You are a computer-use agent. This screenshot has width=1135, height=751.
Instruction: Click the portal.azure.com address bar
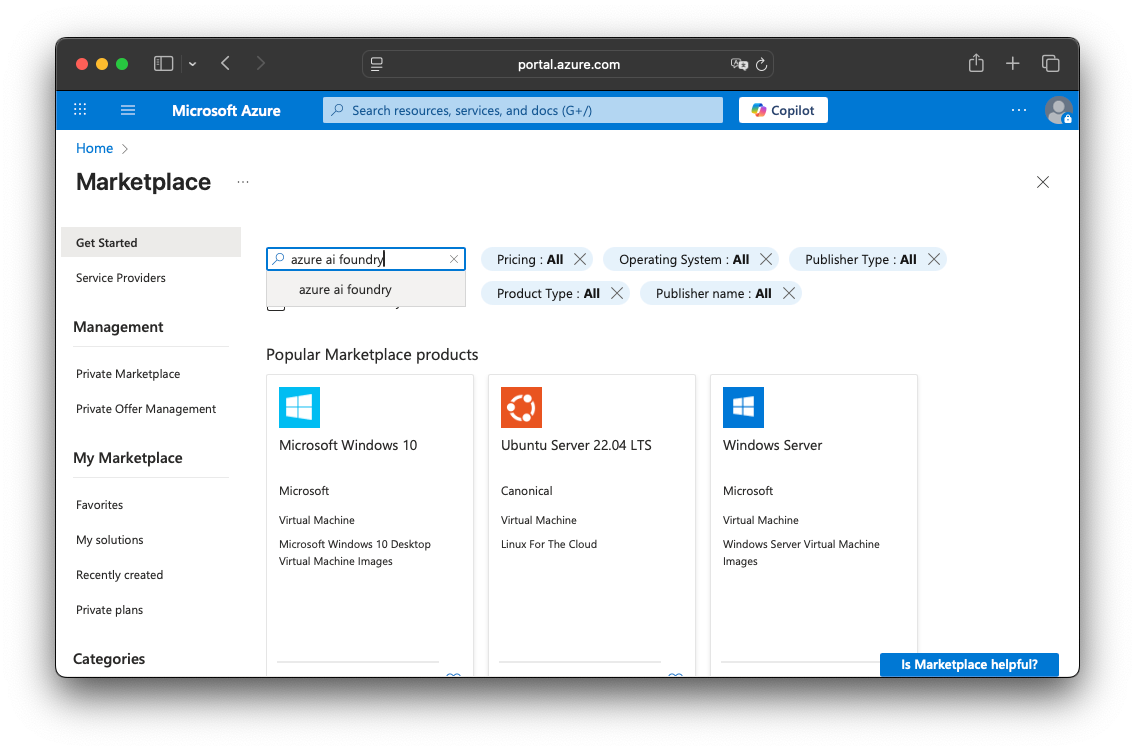point(568,64)
